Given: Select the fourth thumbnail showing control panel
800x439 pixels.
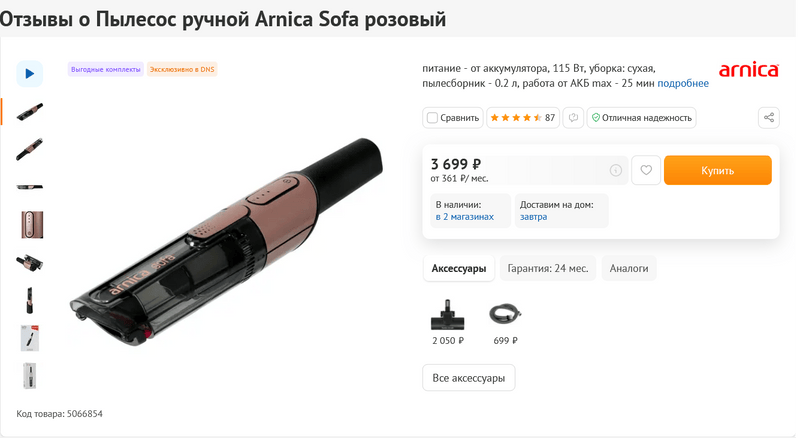Looking at the screenshot, I should point(29,224).
